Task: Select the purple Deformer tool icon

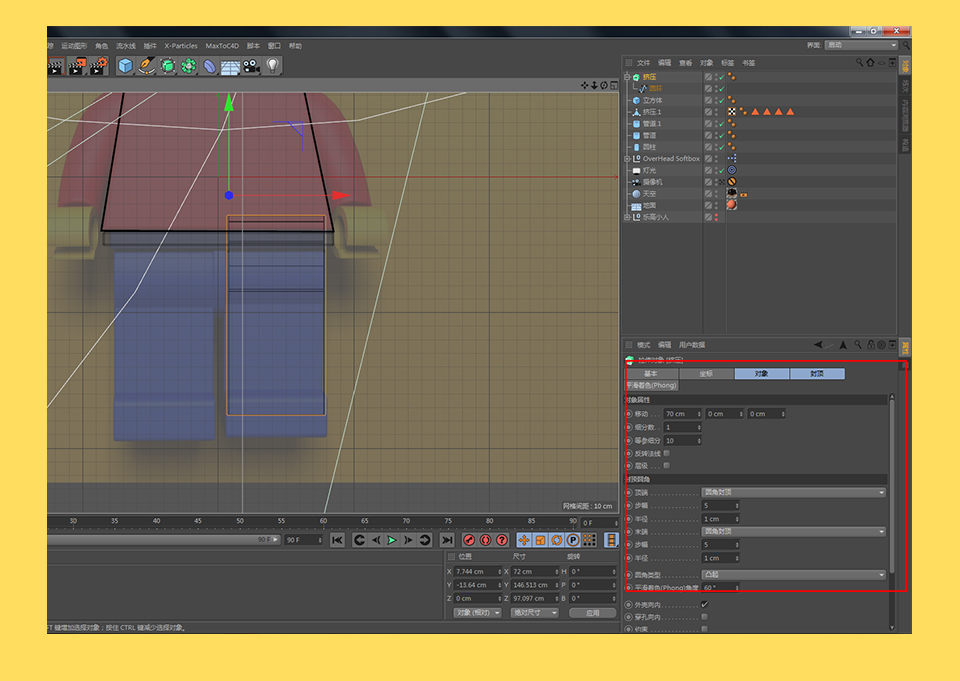Action: (209, 66)
